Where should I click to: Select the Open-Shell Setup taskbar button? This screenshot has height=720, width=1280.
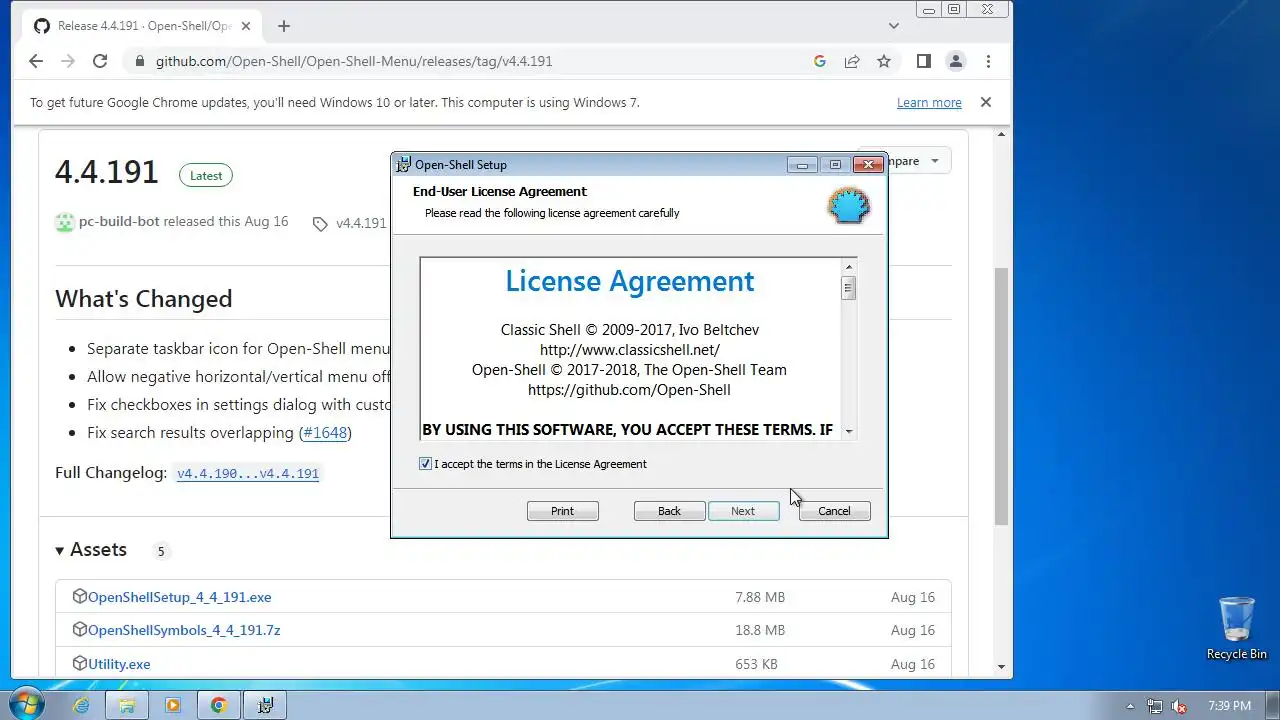point(265,705)
